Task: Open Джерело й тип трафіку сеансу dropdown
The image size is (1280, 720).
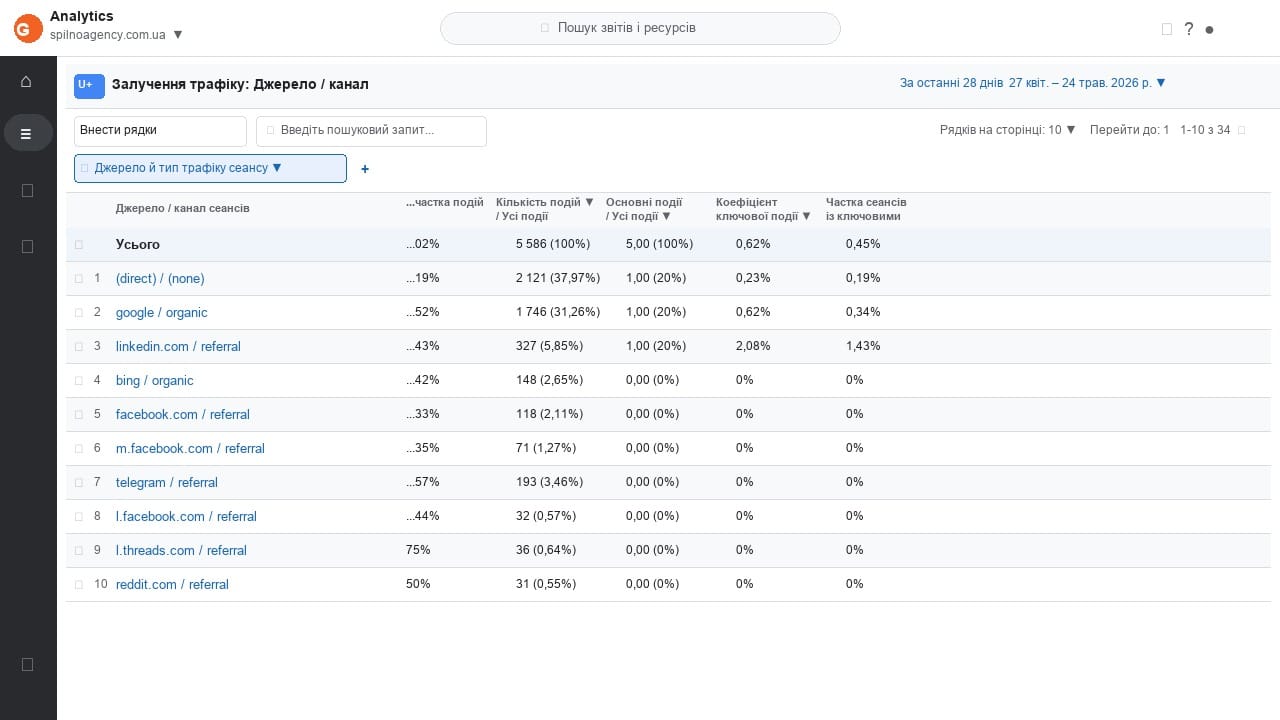Action: (x=210, y=168)
